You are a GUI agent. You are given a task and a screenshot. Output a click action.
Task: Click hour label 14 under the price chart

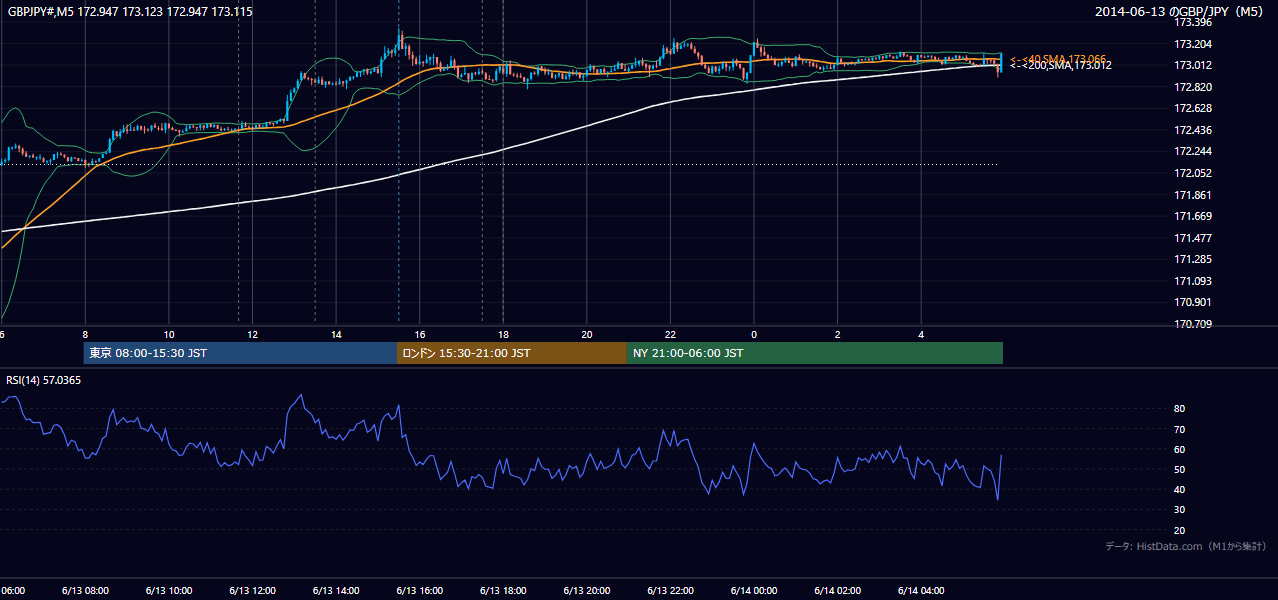click(x=336, y=334)
